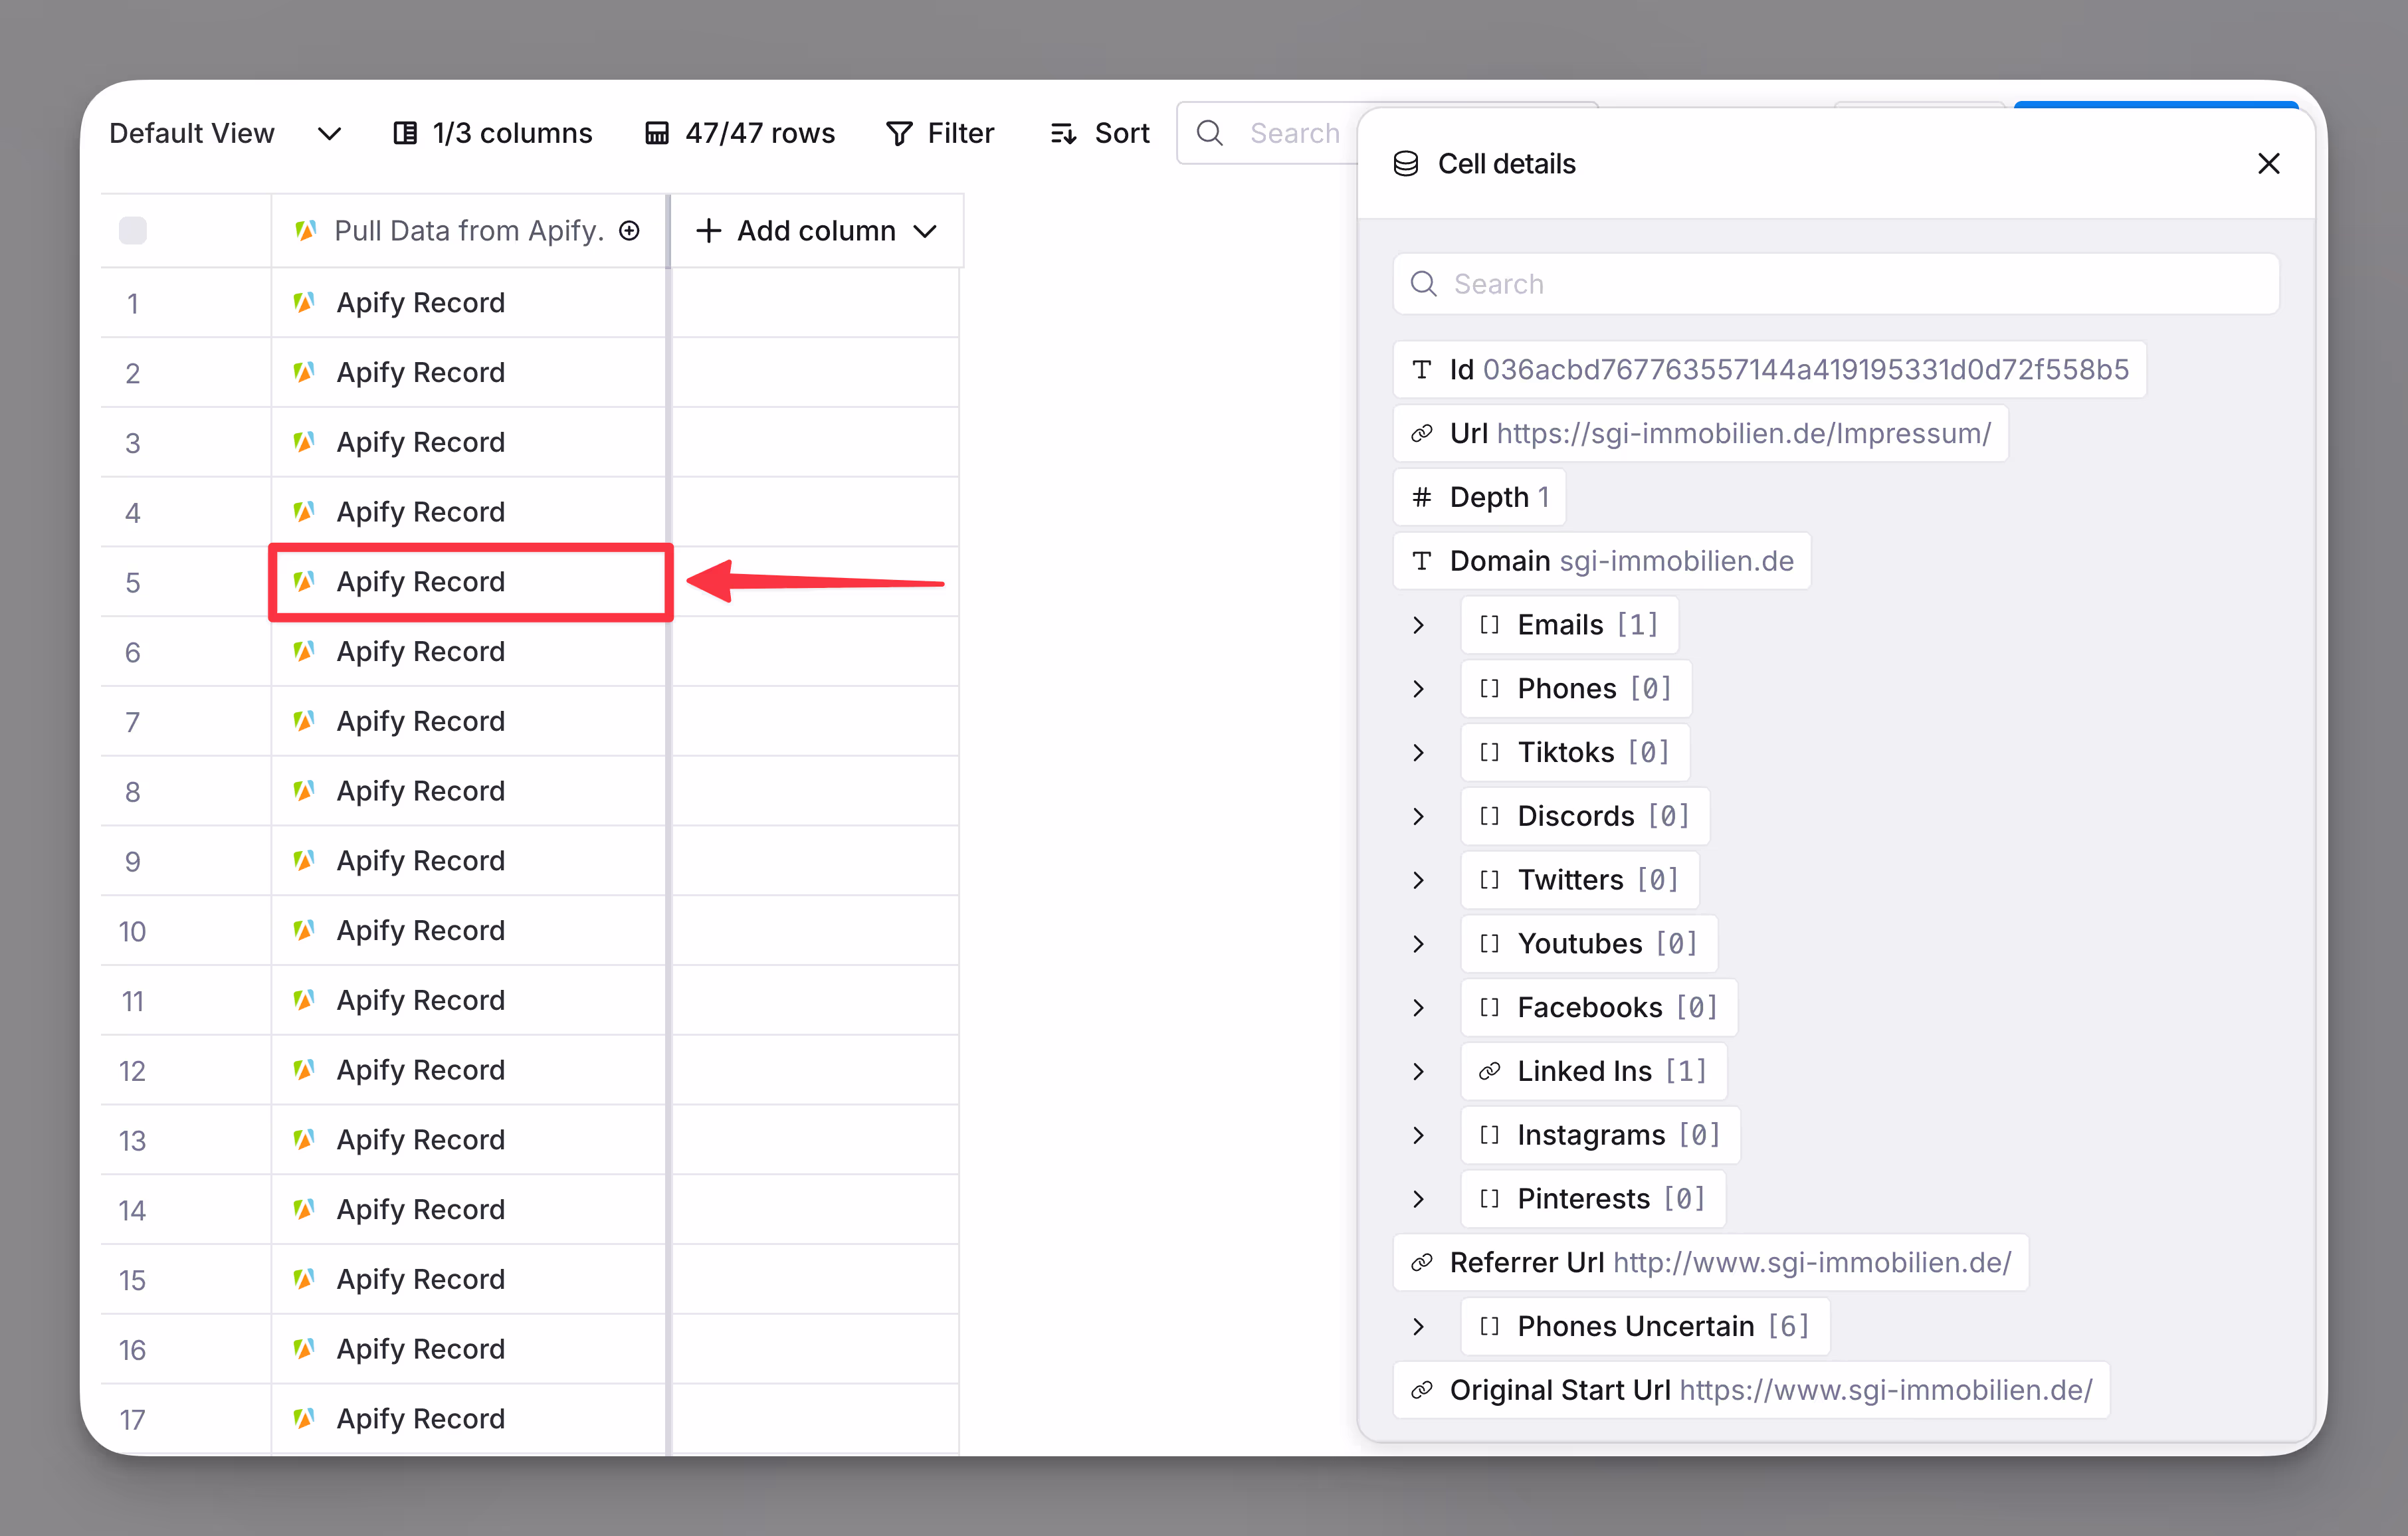Select the Apify Record in row 9
This screenshot has width=2408, height=1536.
coord(420,861)
